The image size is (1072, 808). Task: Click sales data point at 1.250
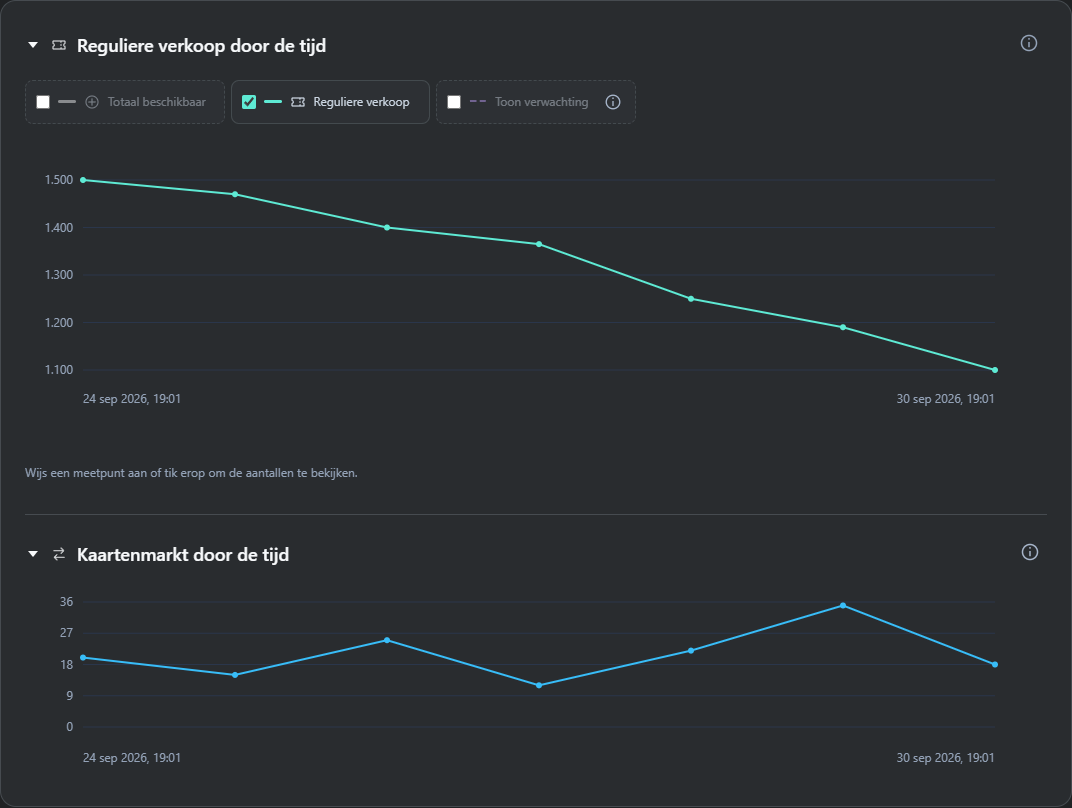coord(691,299)
